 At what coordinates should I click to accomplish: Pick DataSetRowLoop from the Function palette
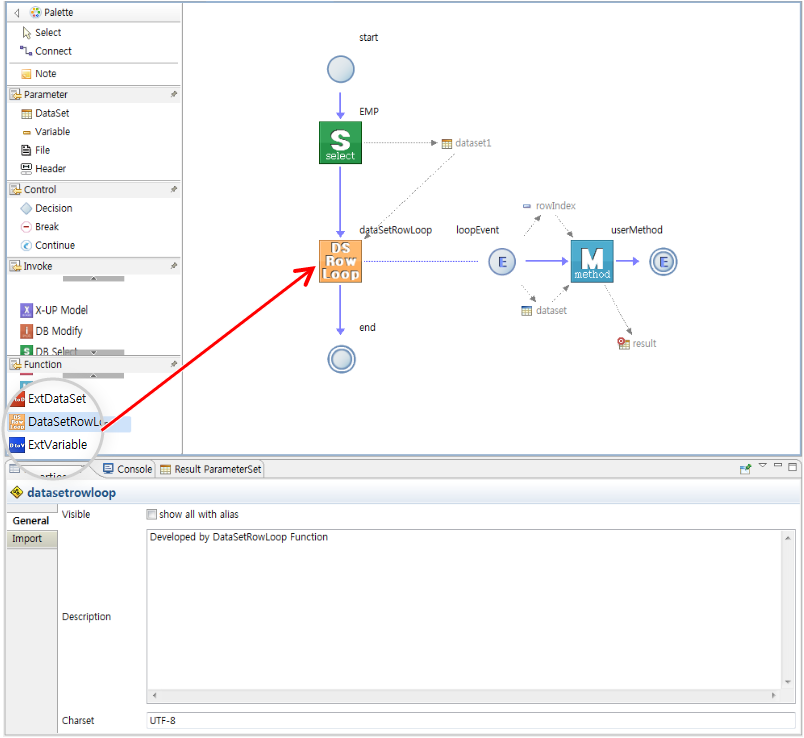(65, 422)
